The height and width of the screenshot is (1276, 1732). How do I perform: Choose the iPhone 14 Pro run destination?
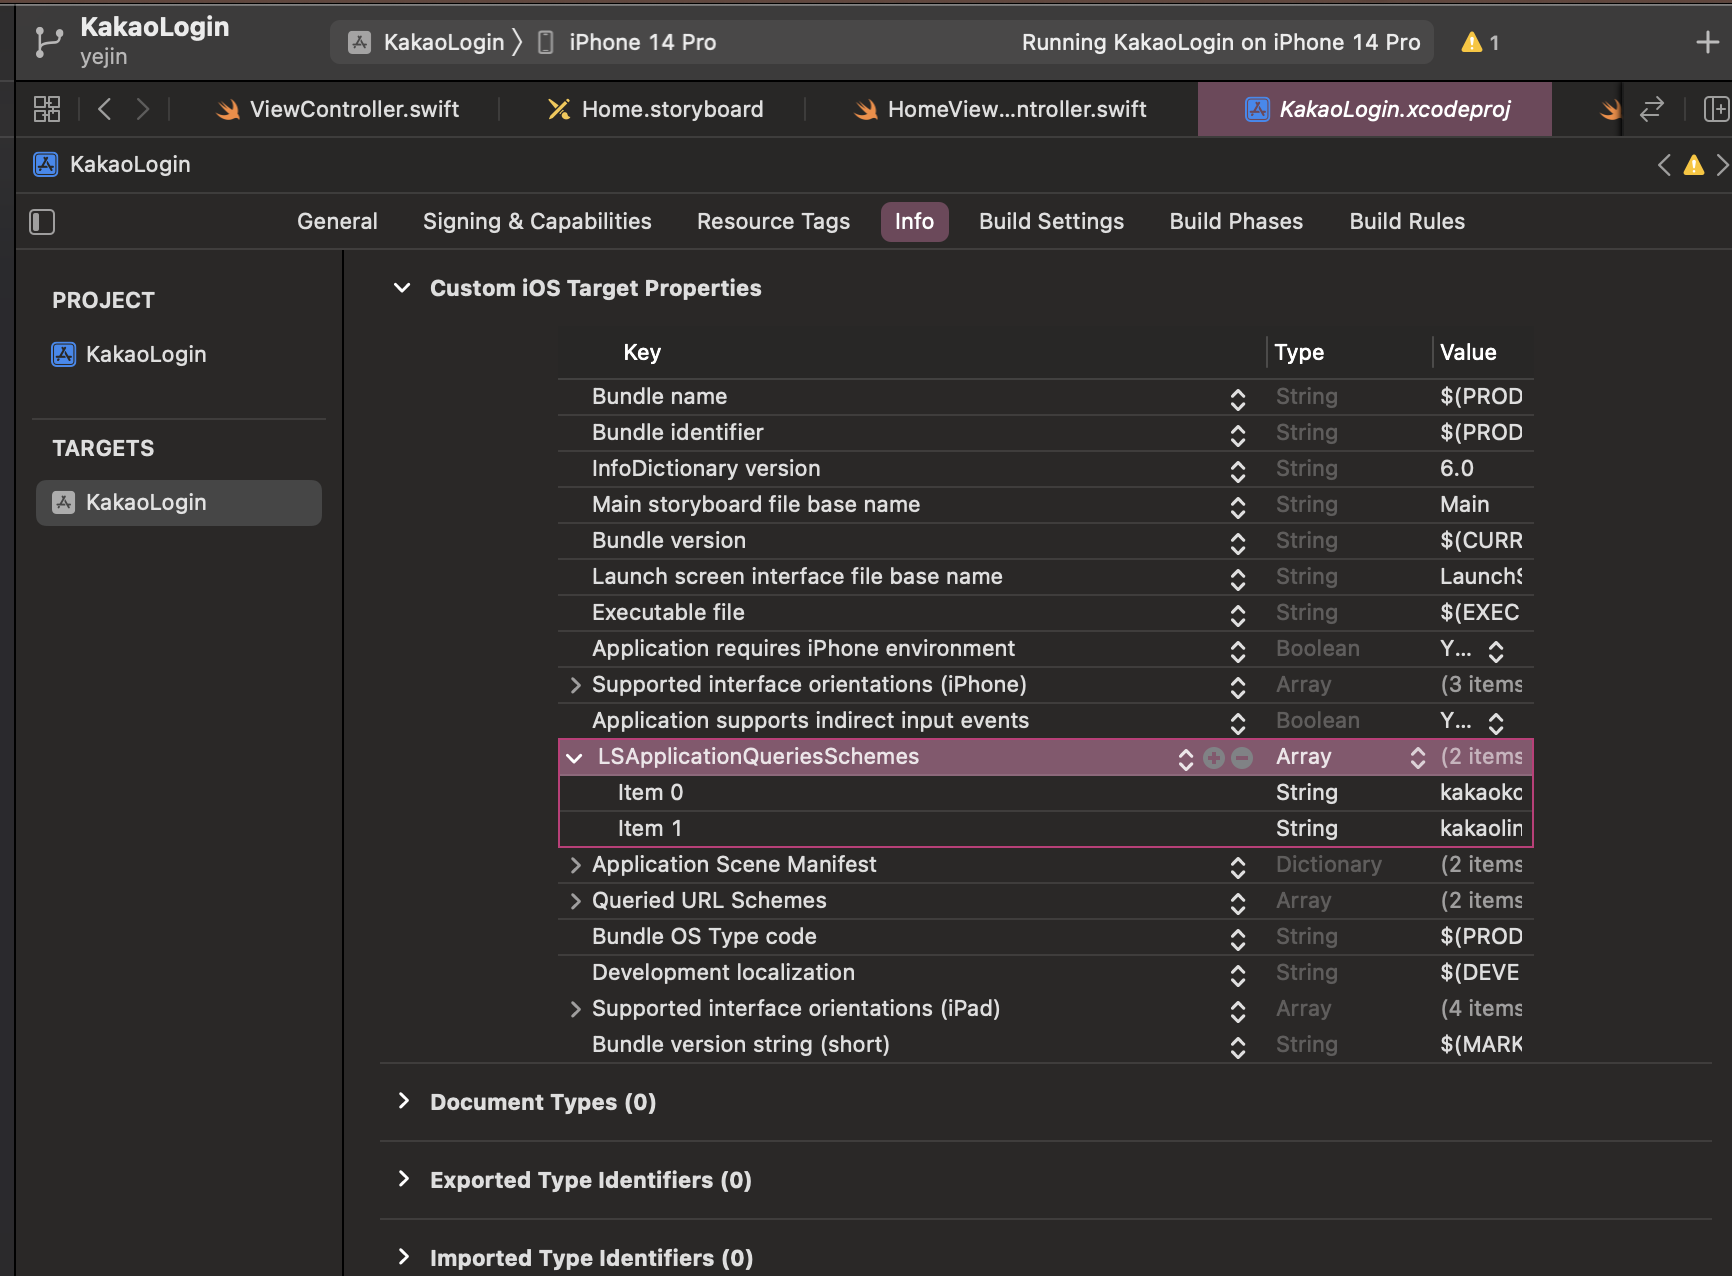(x=627, y=42)
